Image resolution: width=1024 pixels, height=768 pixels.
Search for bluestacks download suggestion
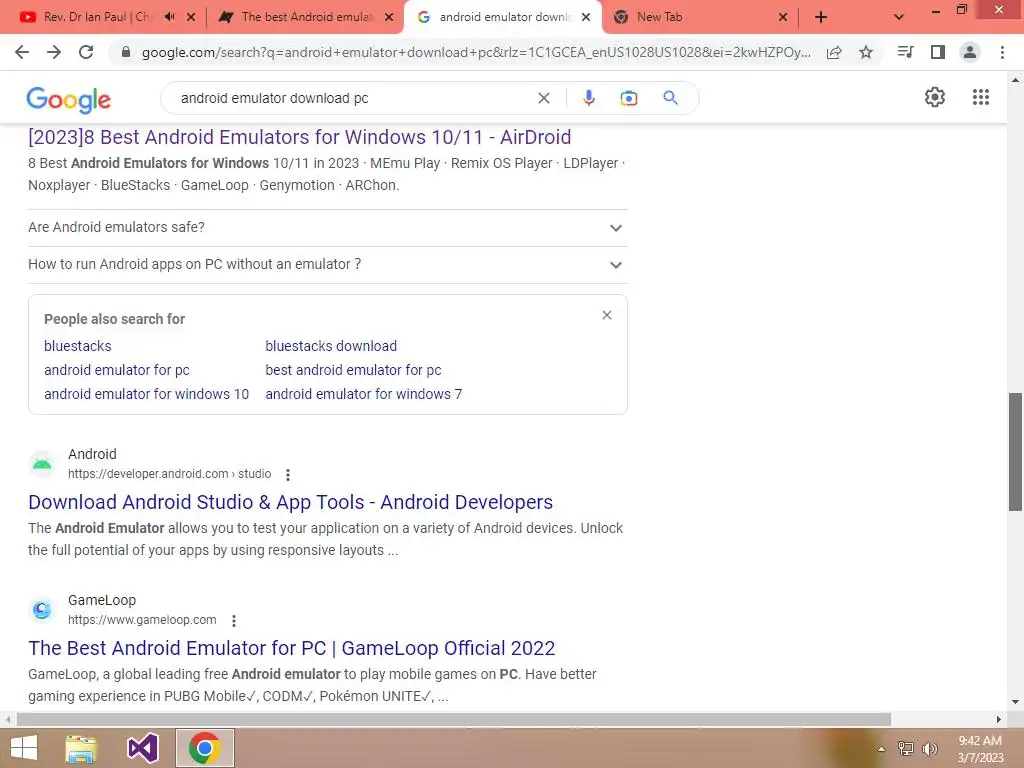[331, 346]
